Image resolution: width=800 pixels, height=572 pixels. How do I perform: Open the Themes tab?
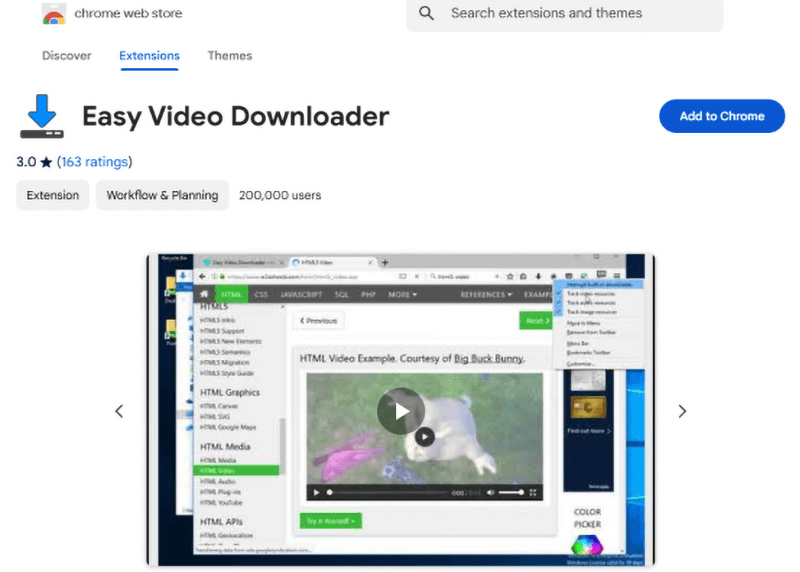(x=230, y=56)
